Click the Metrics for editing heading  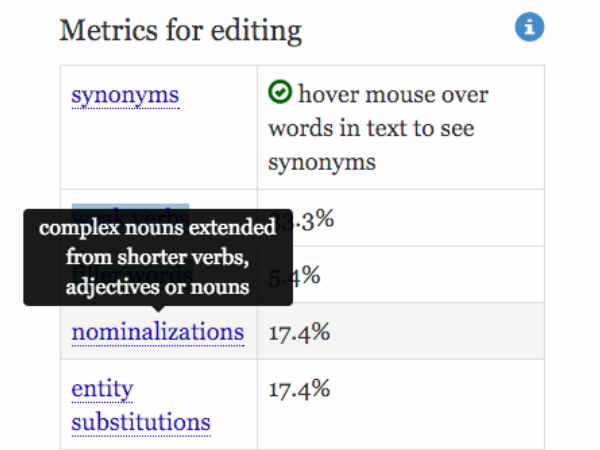tap(181, 31)
